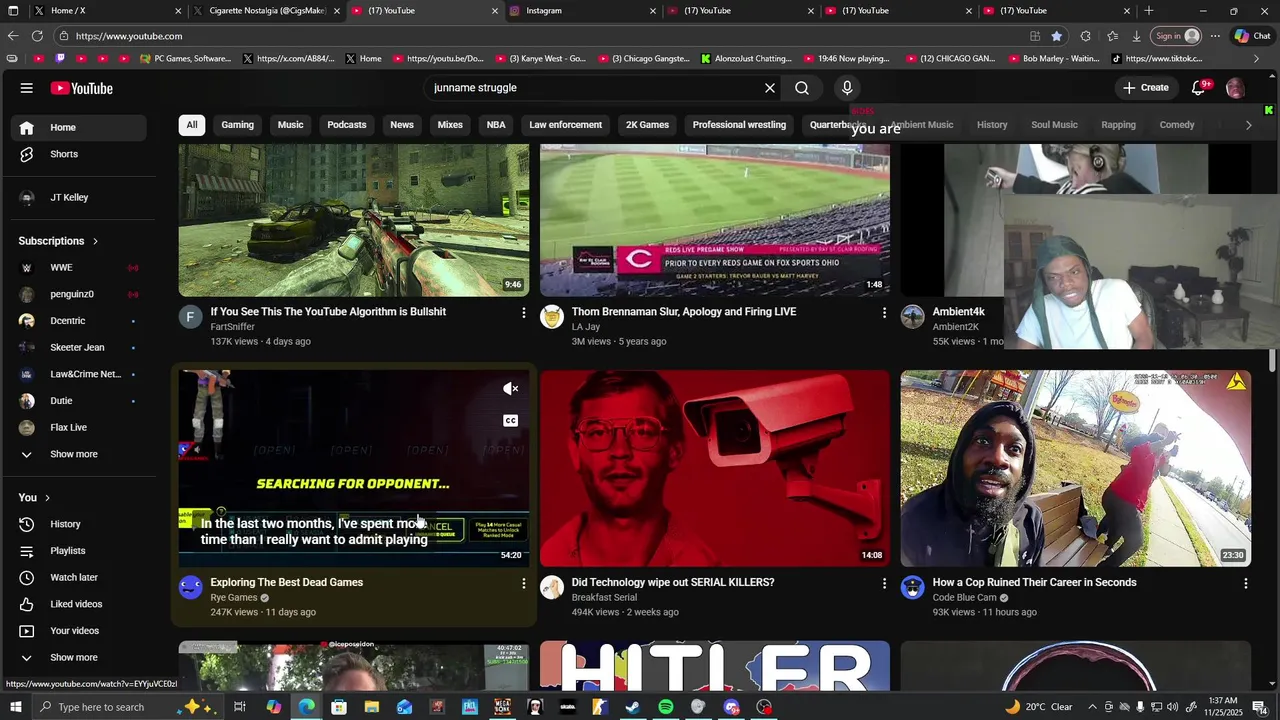Open the Shorts page from sidebar
The width and height of the screenshot is (1280, 720).
point(79,154)
